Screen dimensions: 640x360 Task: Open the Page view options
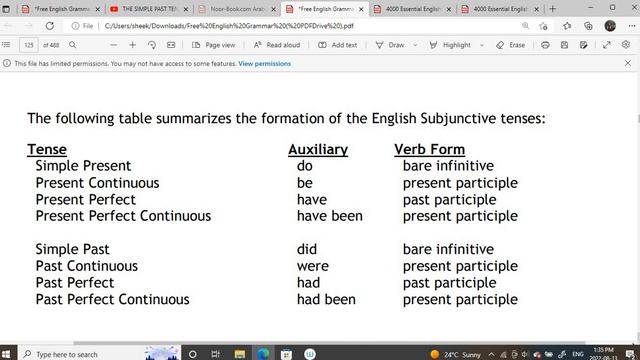point(213,45)
